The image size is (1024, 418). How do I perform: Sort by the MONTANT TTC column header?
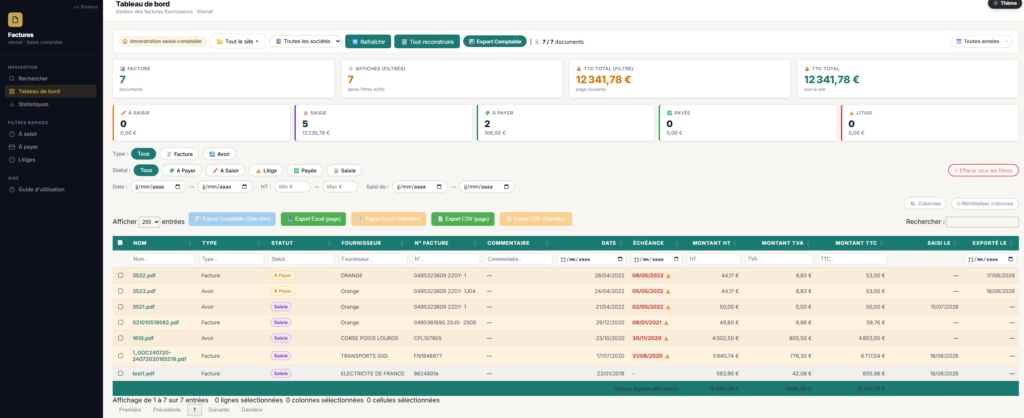[x=851, y=243]
